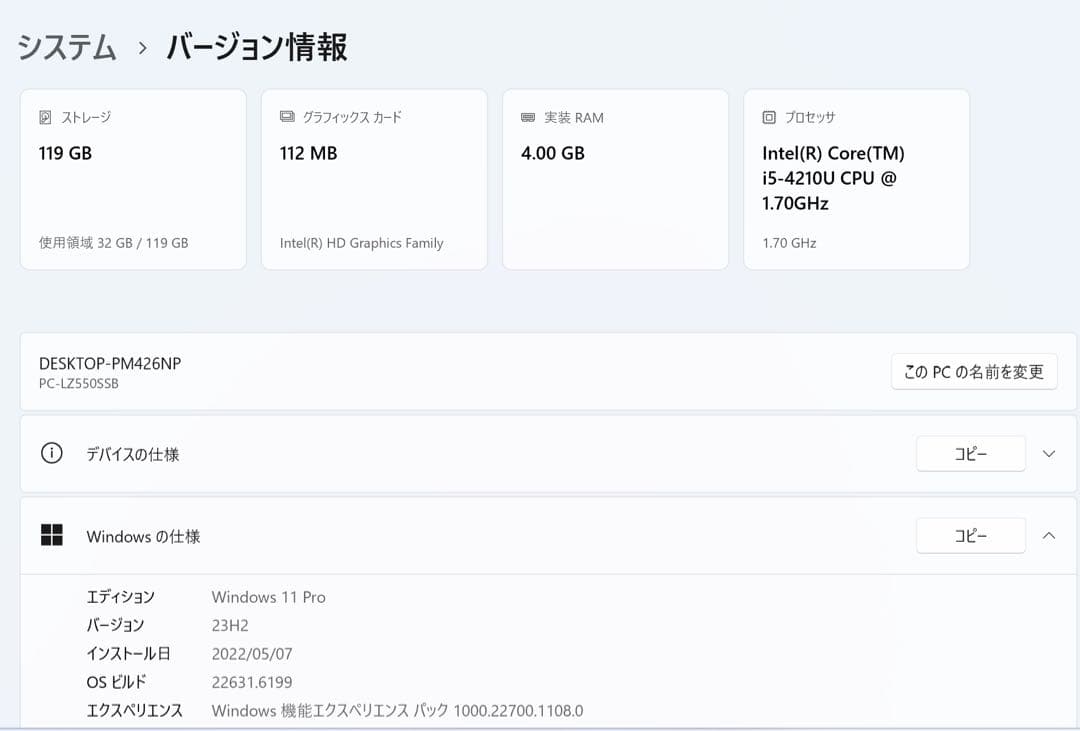The image size is (1080, 731).
Task: Click the info icon next to デバイスの仕様
Action: tap(52, 453)
